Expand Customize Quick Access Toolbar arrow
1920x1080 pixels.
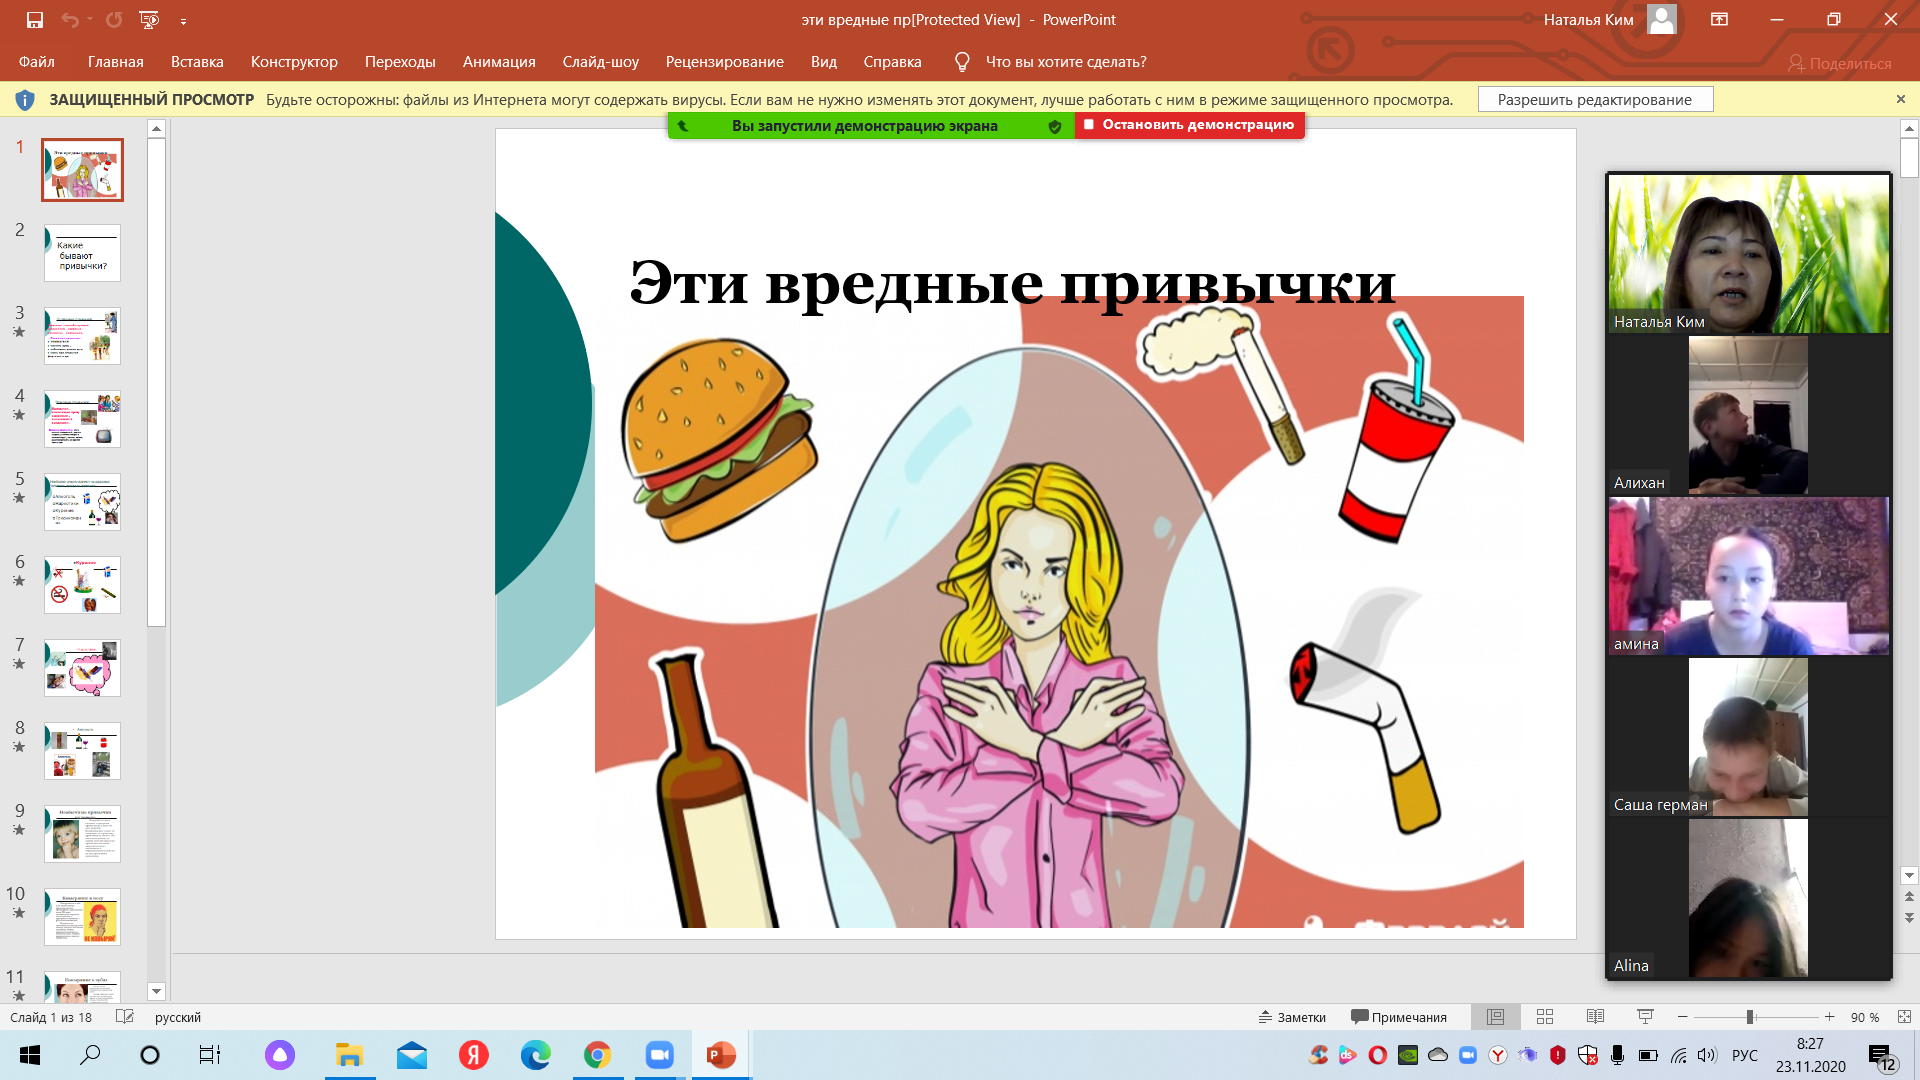pyautogui.click(x=183, y=21)
